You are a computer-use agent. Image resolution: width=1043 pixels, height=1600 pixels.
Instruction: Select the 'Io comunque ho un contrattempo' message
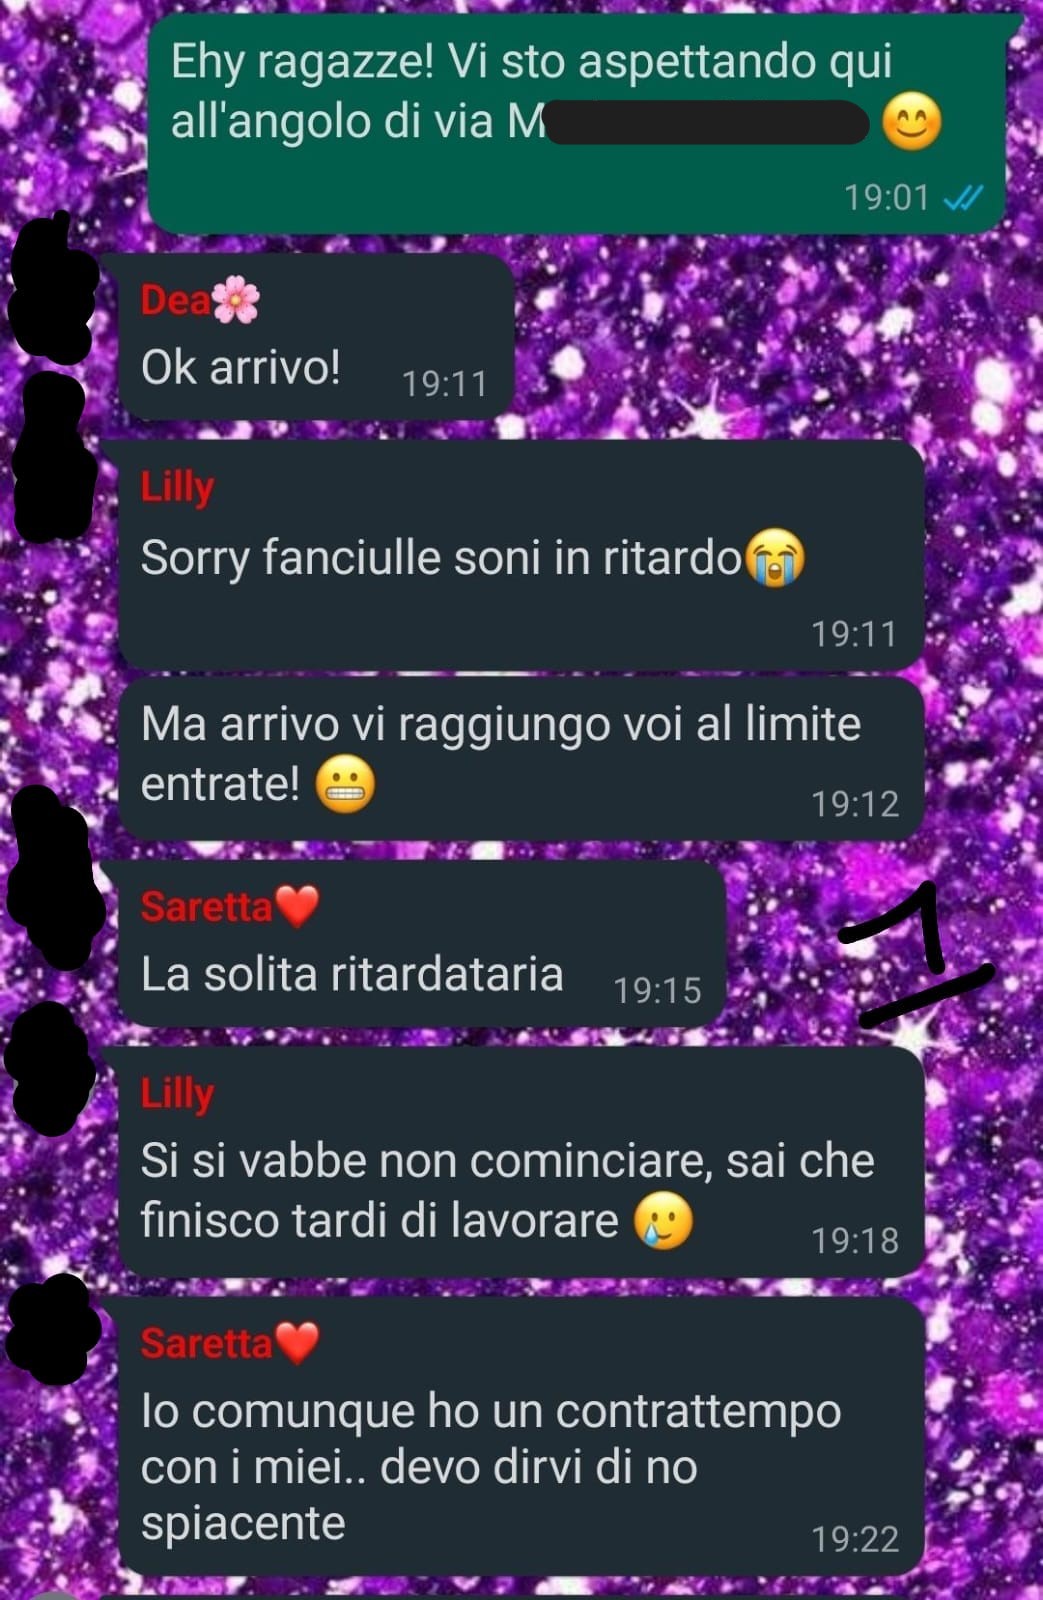[x=520, y=1437]
